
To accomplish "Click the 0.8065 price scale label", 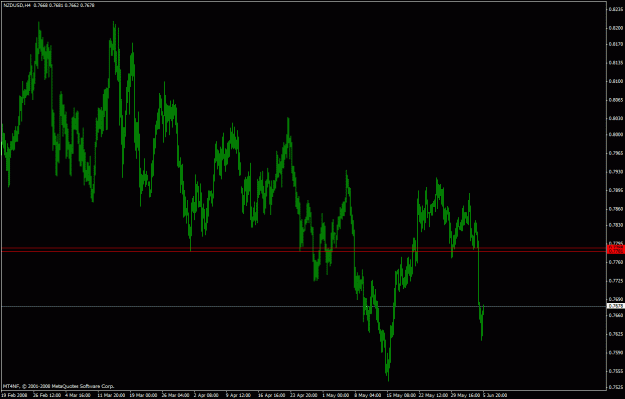I will [x=616, y=100].
